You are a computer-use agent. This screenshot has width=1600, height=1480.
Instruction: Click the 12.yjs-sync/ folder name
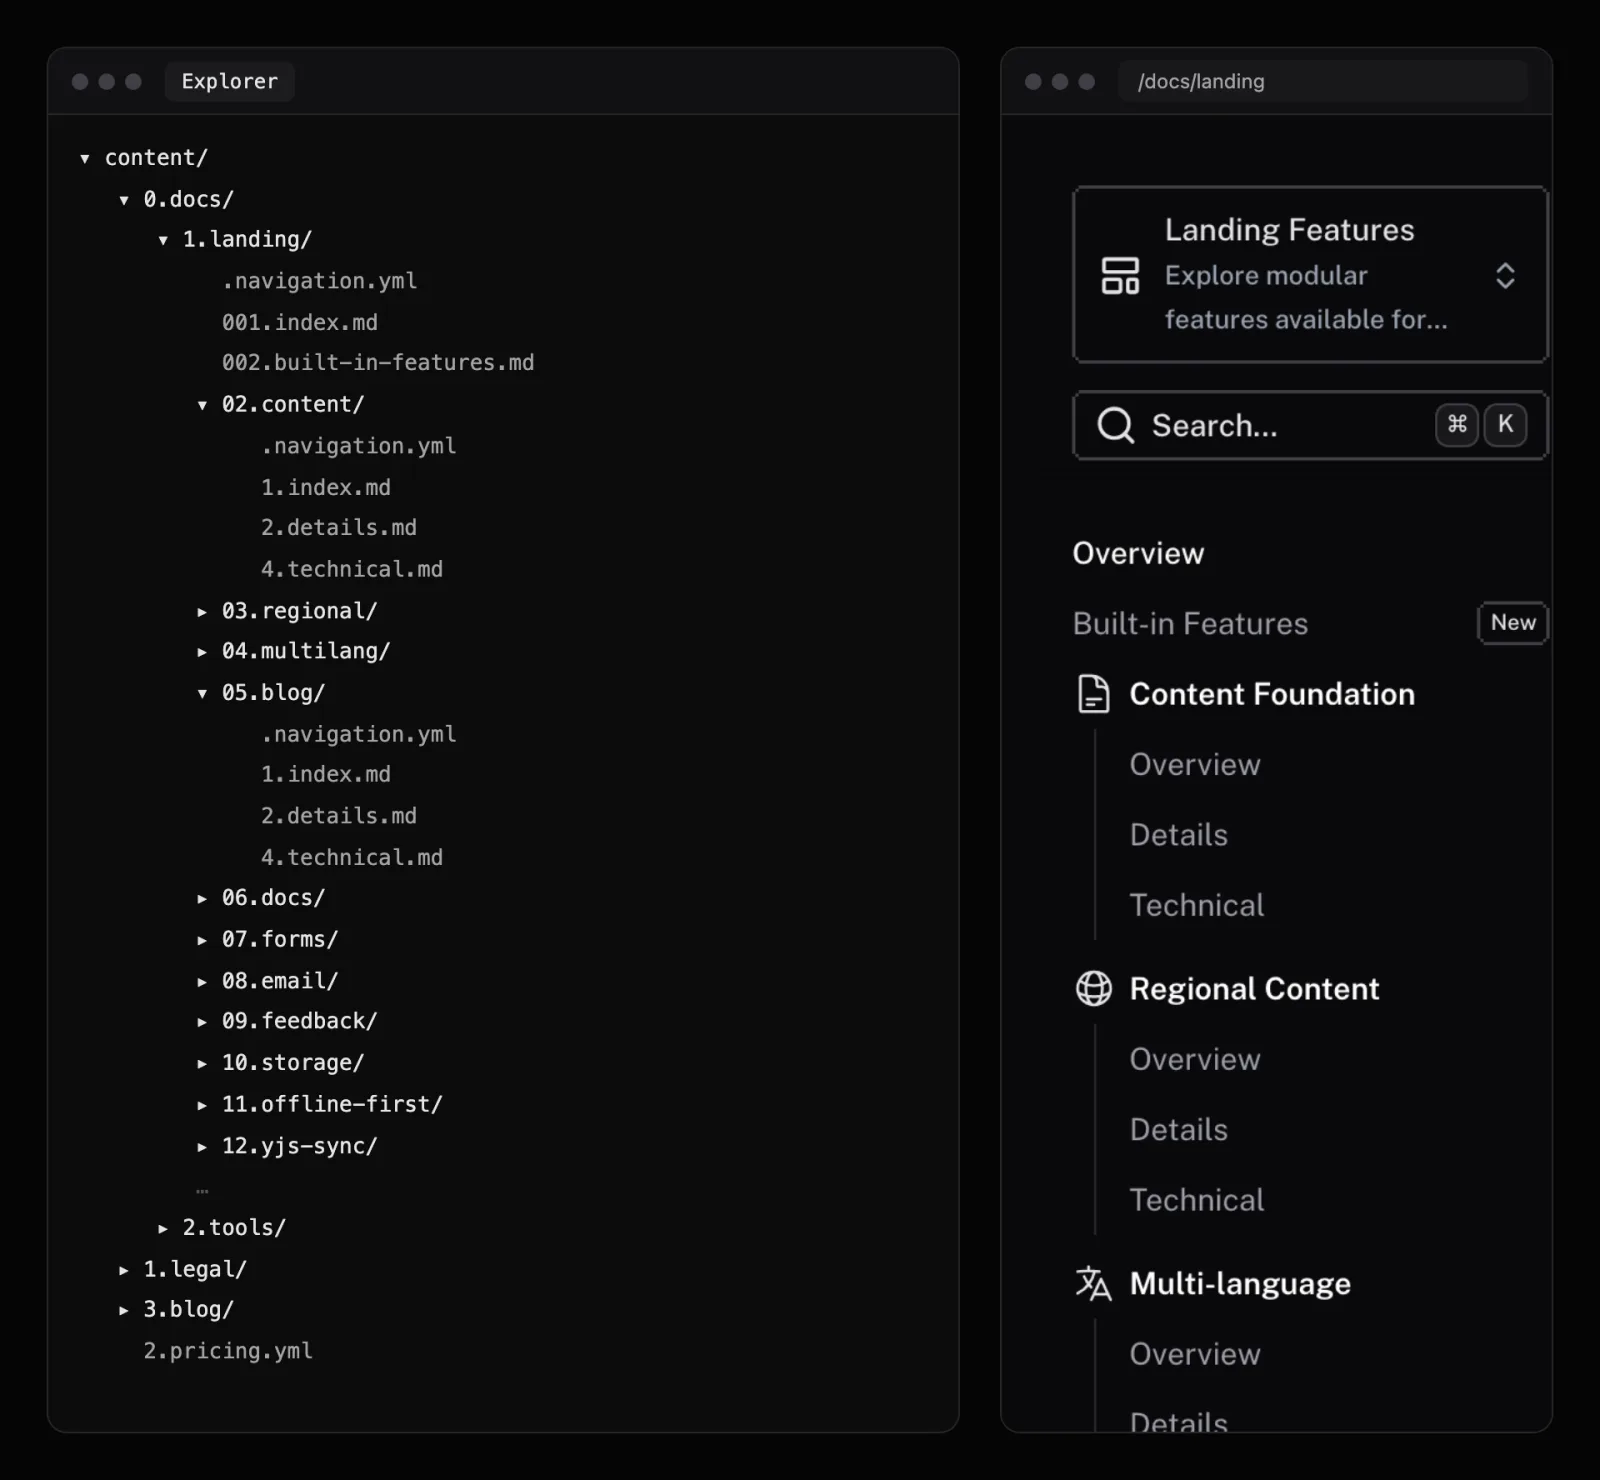(x=300, y=1147)
